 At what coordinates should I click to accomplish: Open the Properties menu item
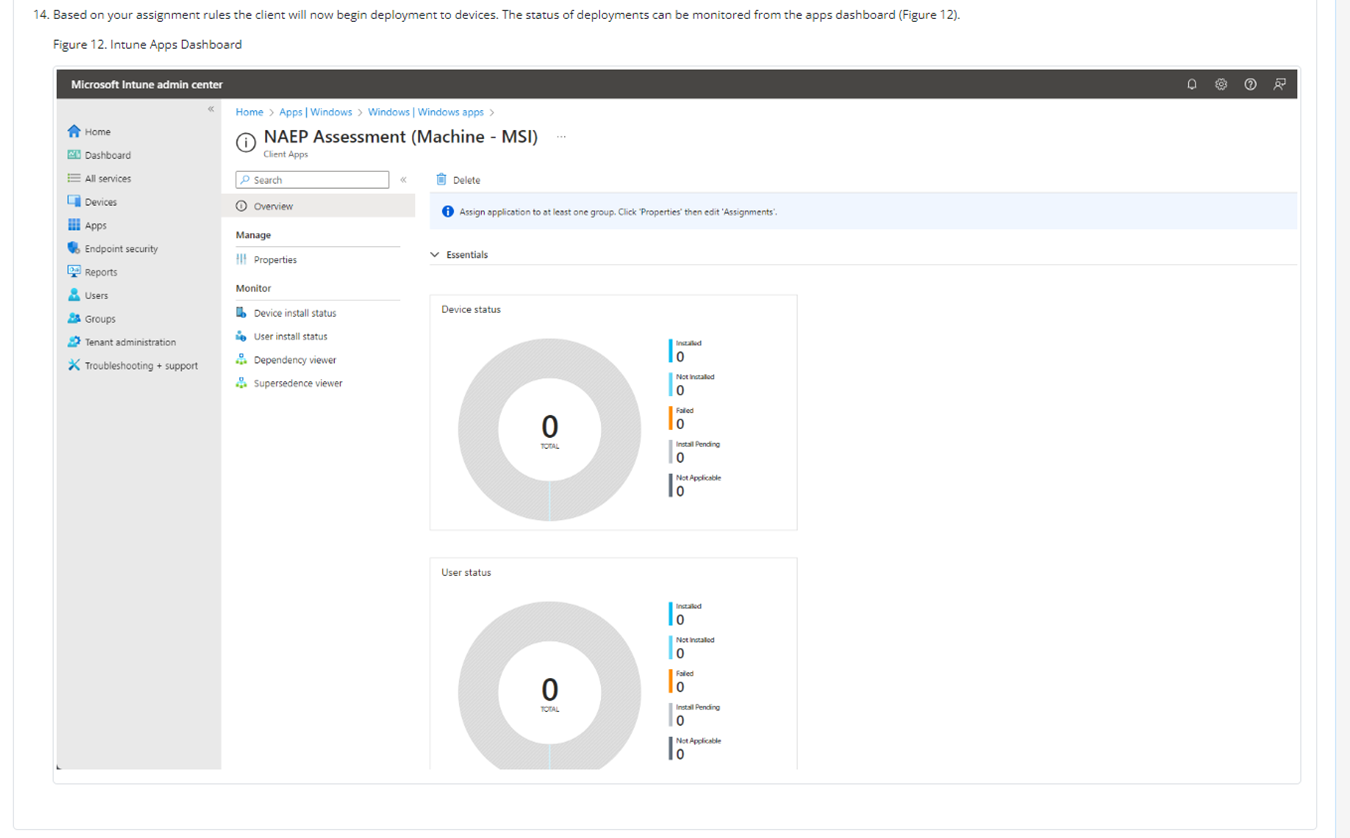275,260
